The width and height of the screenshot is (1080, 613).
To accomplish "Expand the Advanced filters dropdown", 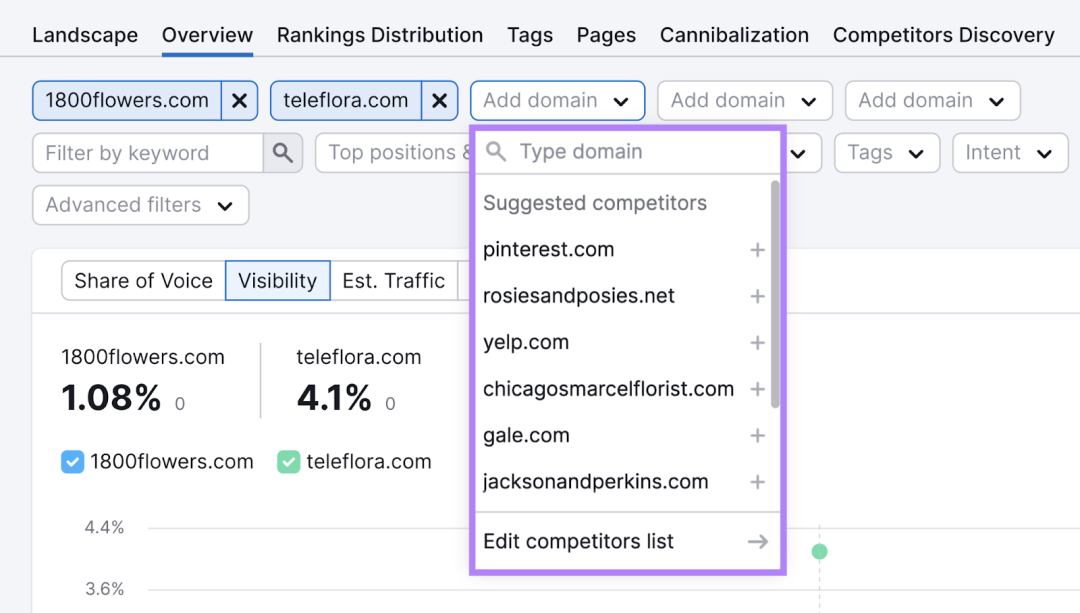I will tap(141, 205).
